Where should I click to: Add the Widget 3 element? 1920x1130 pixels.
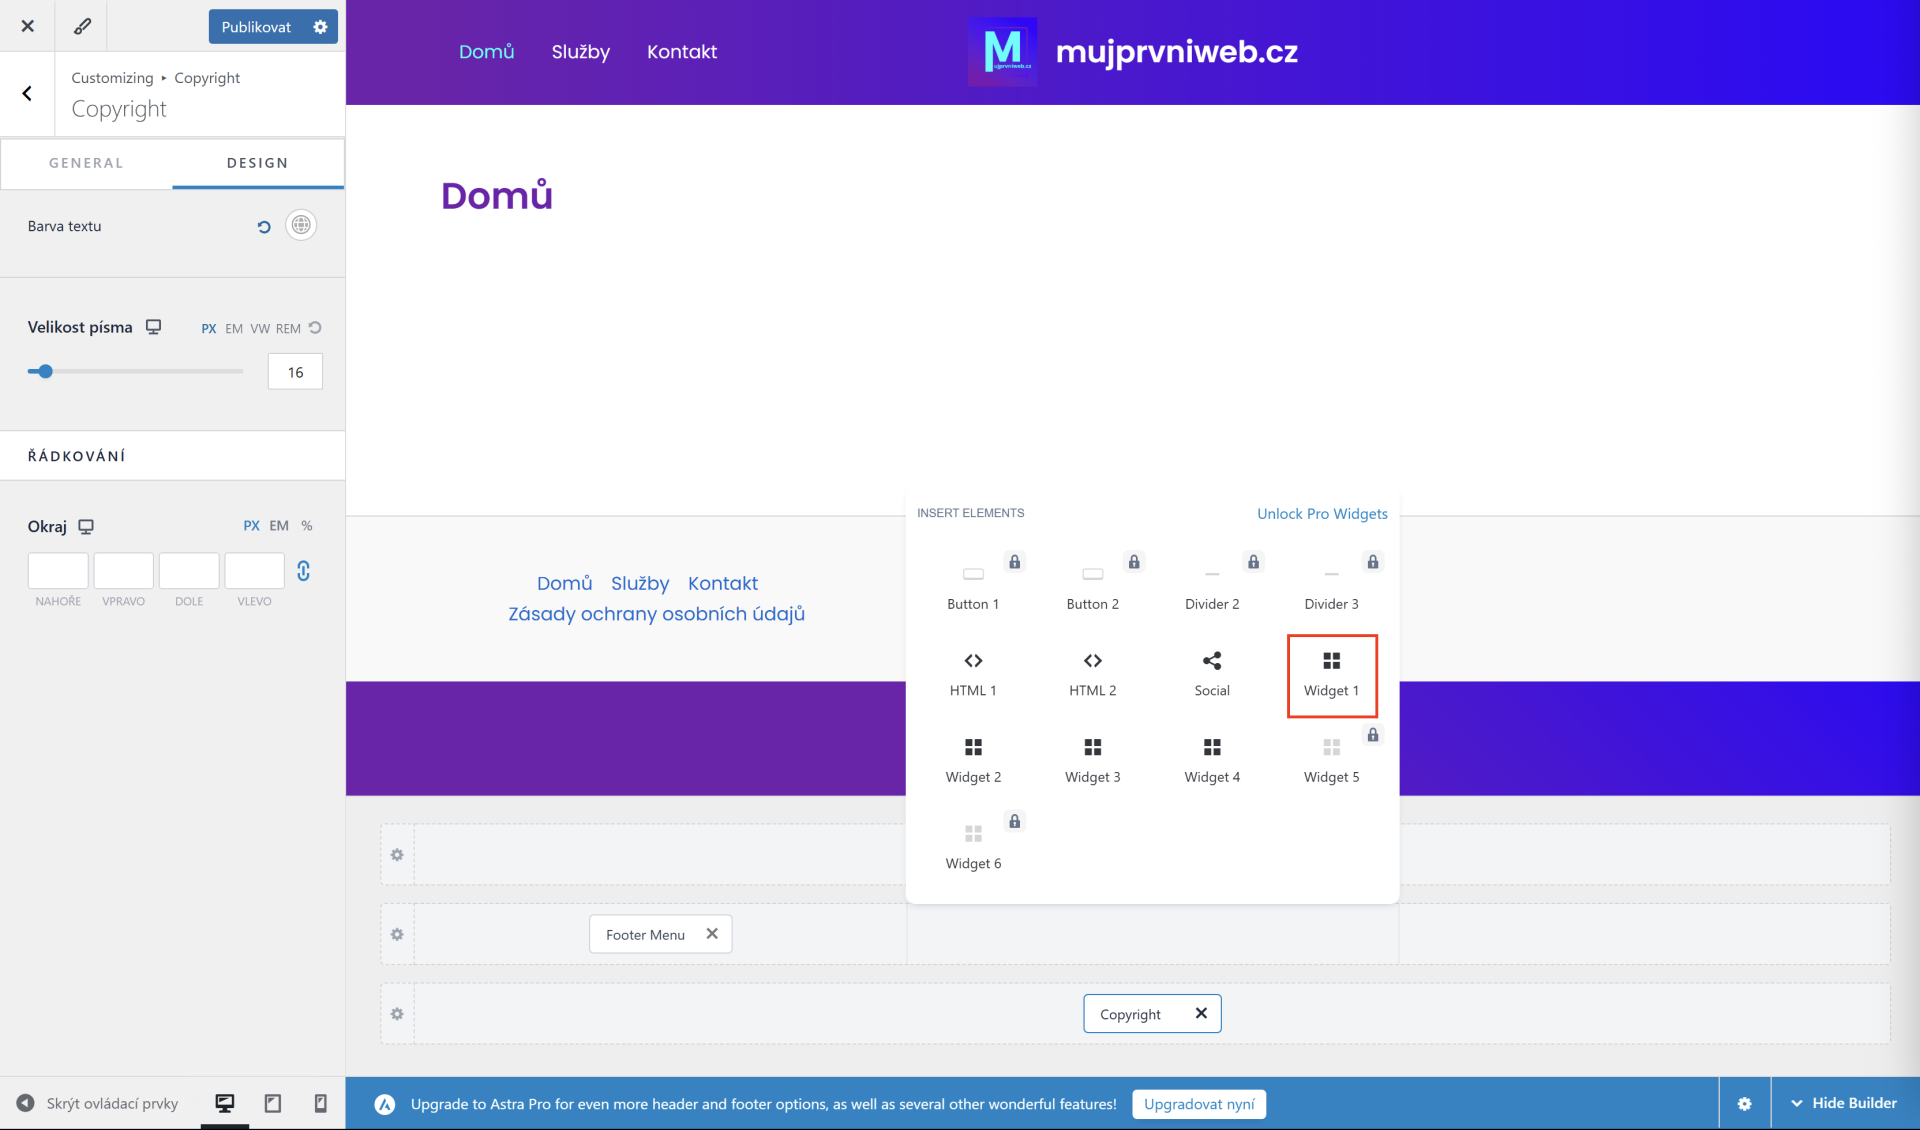[x=1092, y=761]
